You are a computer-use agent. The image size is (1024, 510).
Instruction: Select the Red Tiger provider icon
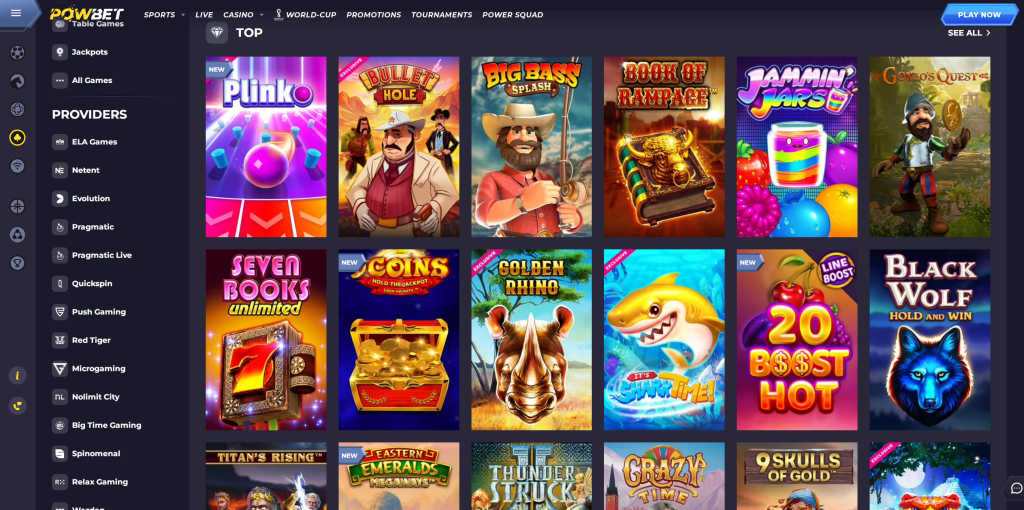pos(60,340)
